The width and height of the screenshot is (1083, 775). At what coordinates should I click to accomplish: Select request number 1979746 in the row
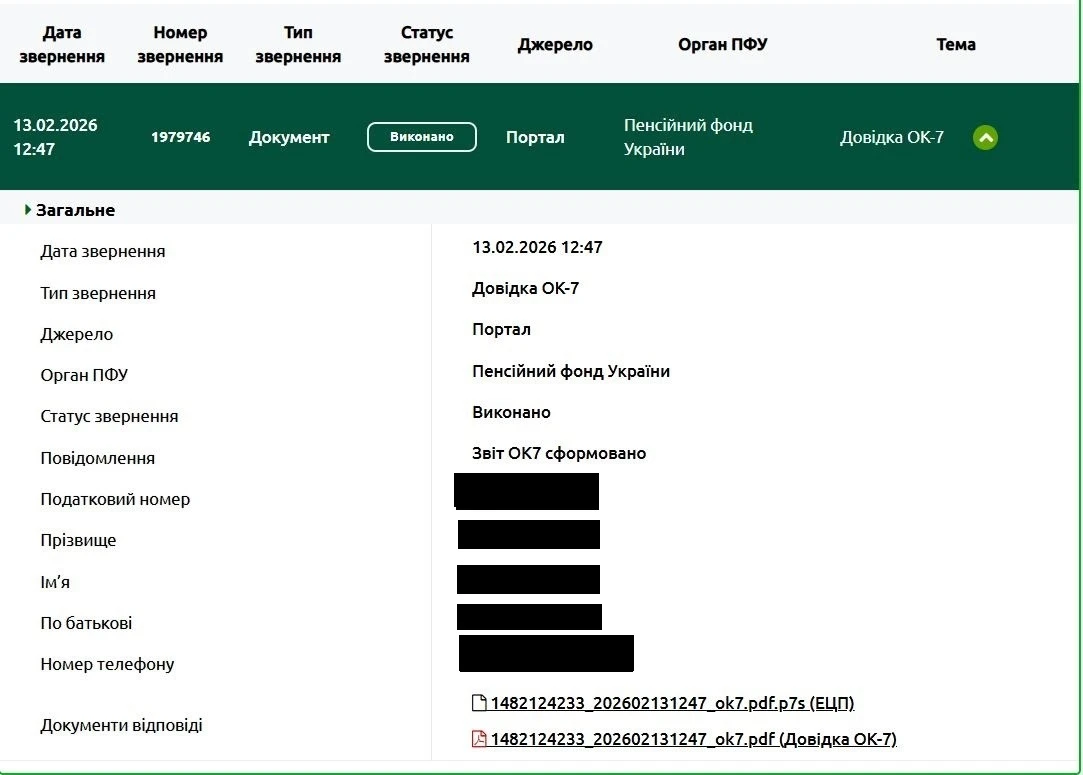(181, 137)
